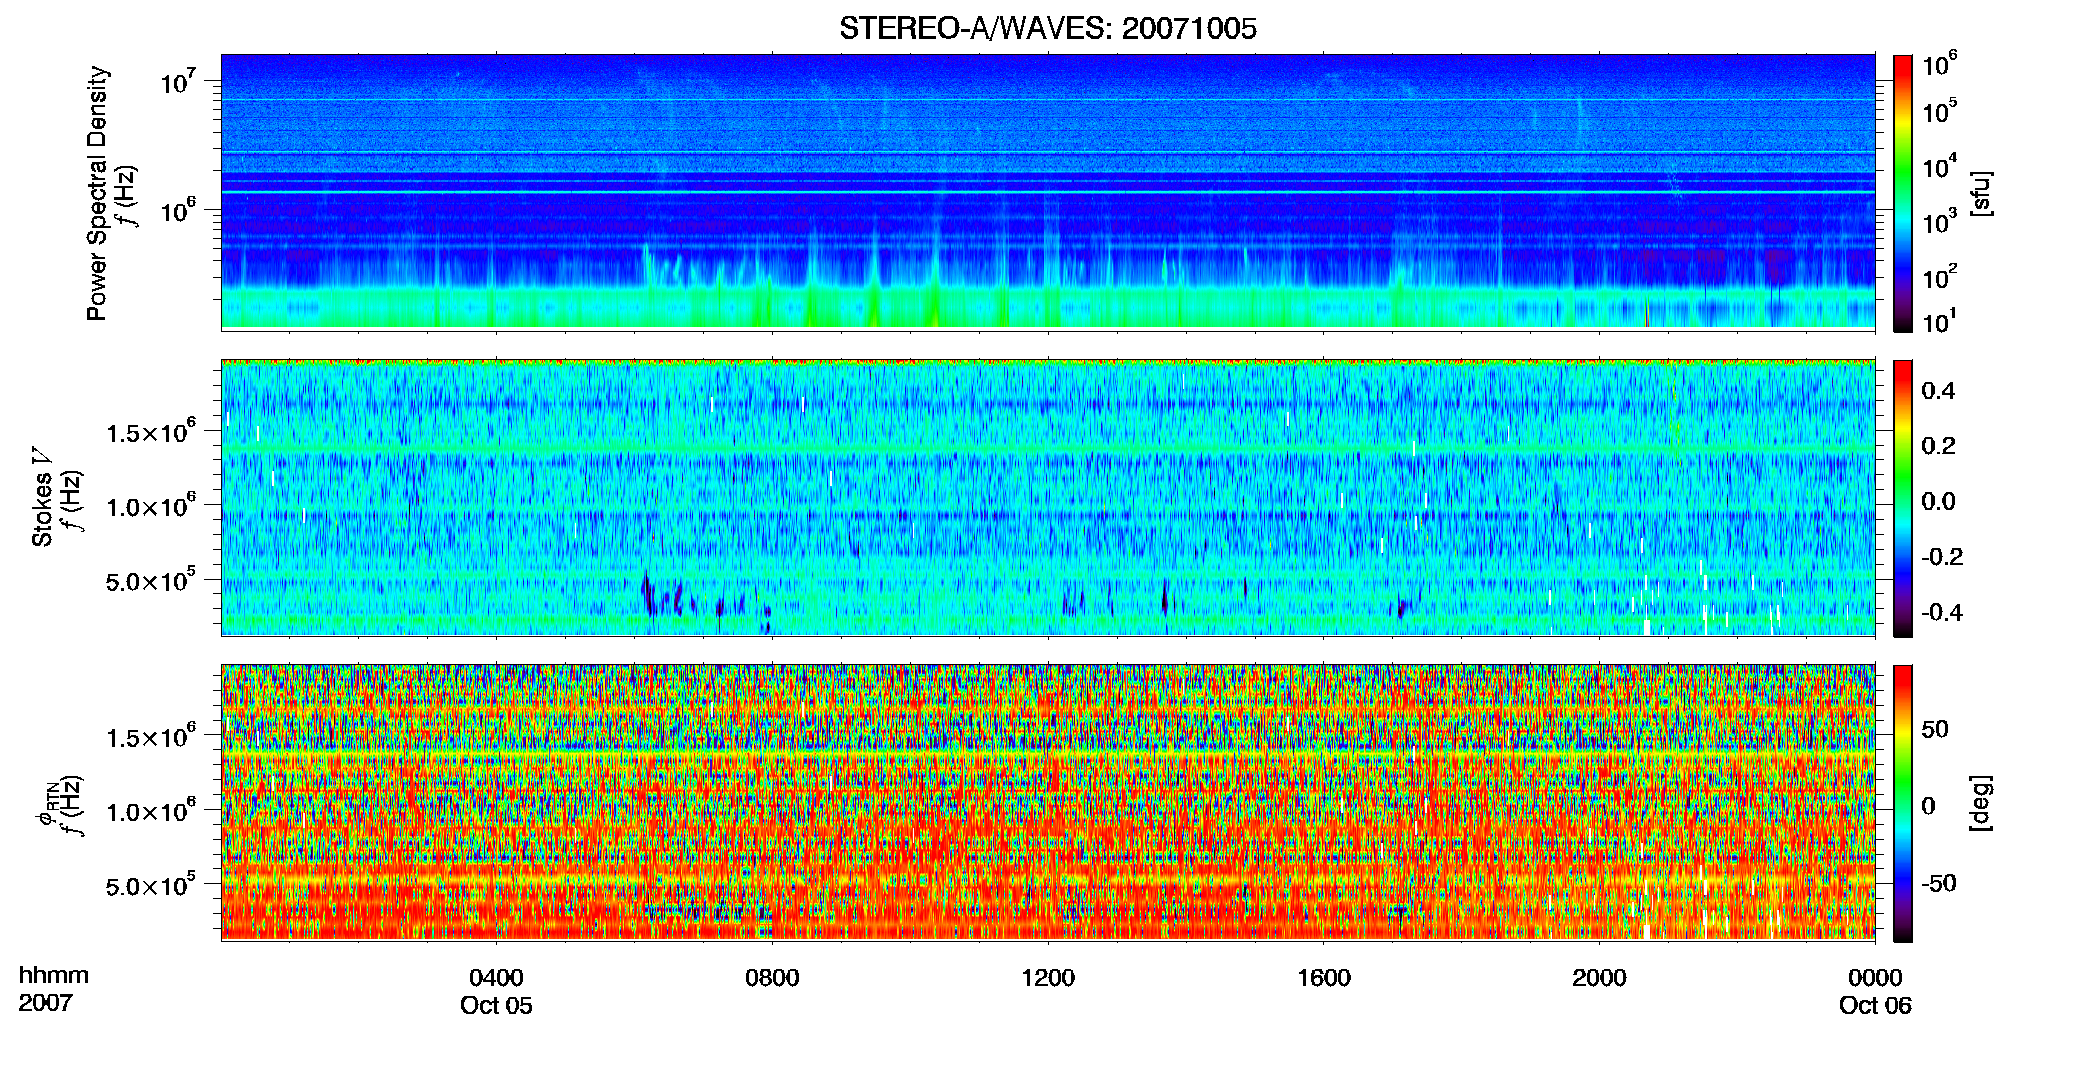Click 1.0×10^6 tick in phi RTN panel

tap(152, 811)
